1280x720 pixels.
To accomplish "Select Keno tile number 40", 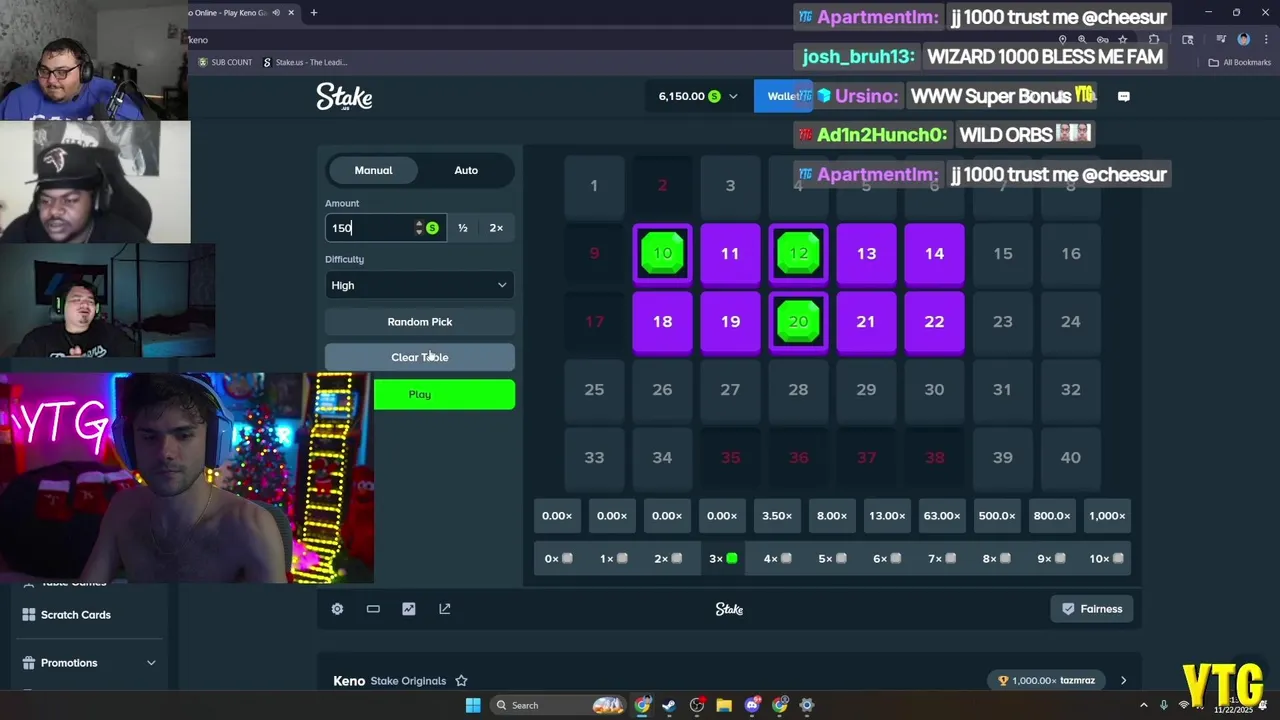I will tap(1071, 458).
